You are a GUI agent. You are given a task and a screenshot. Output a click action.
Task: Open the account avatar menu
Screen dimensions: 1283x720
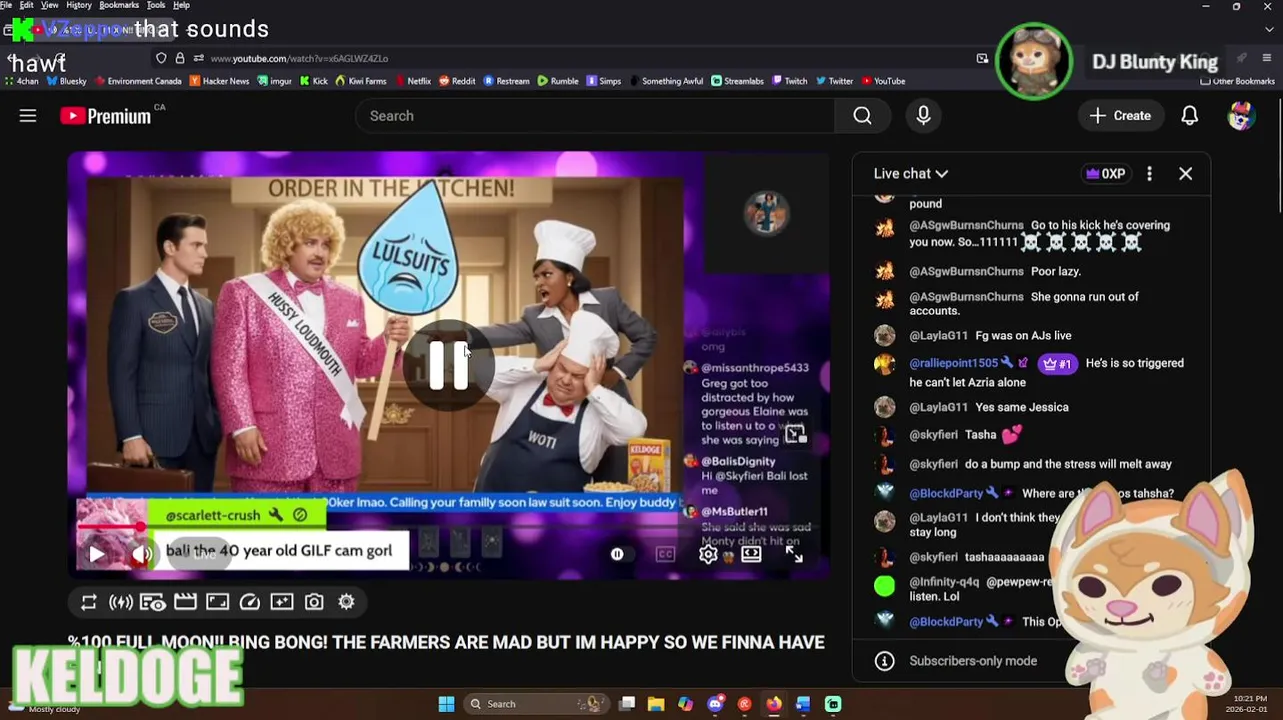(1241, 116)
